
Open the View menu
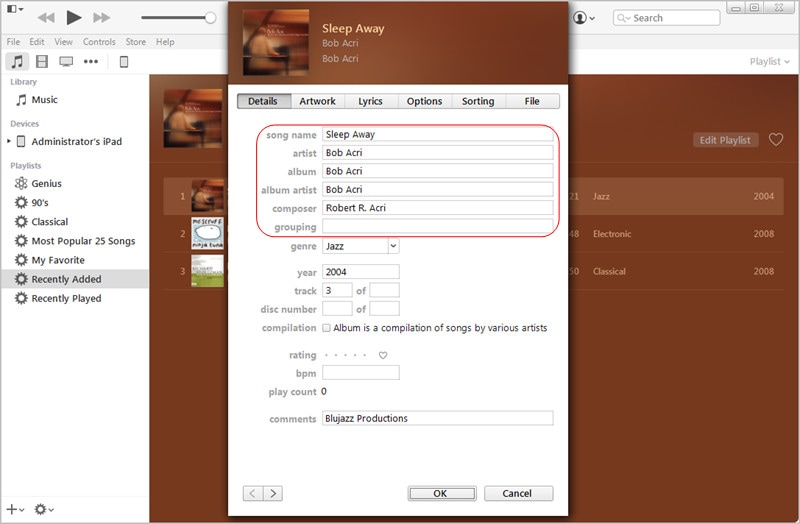point(63,42)
